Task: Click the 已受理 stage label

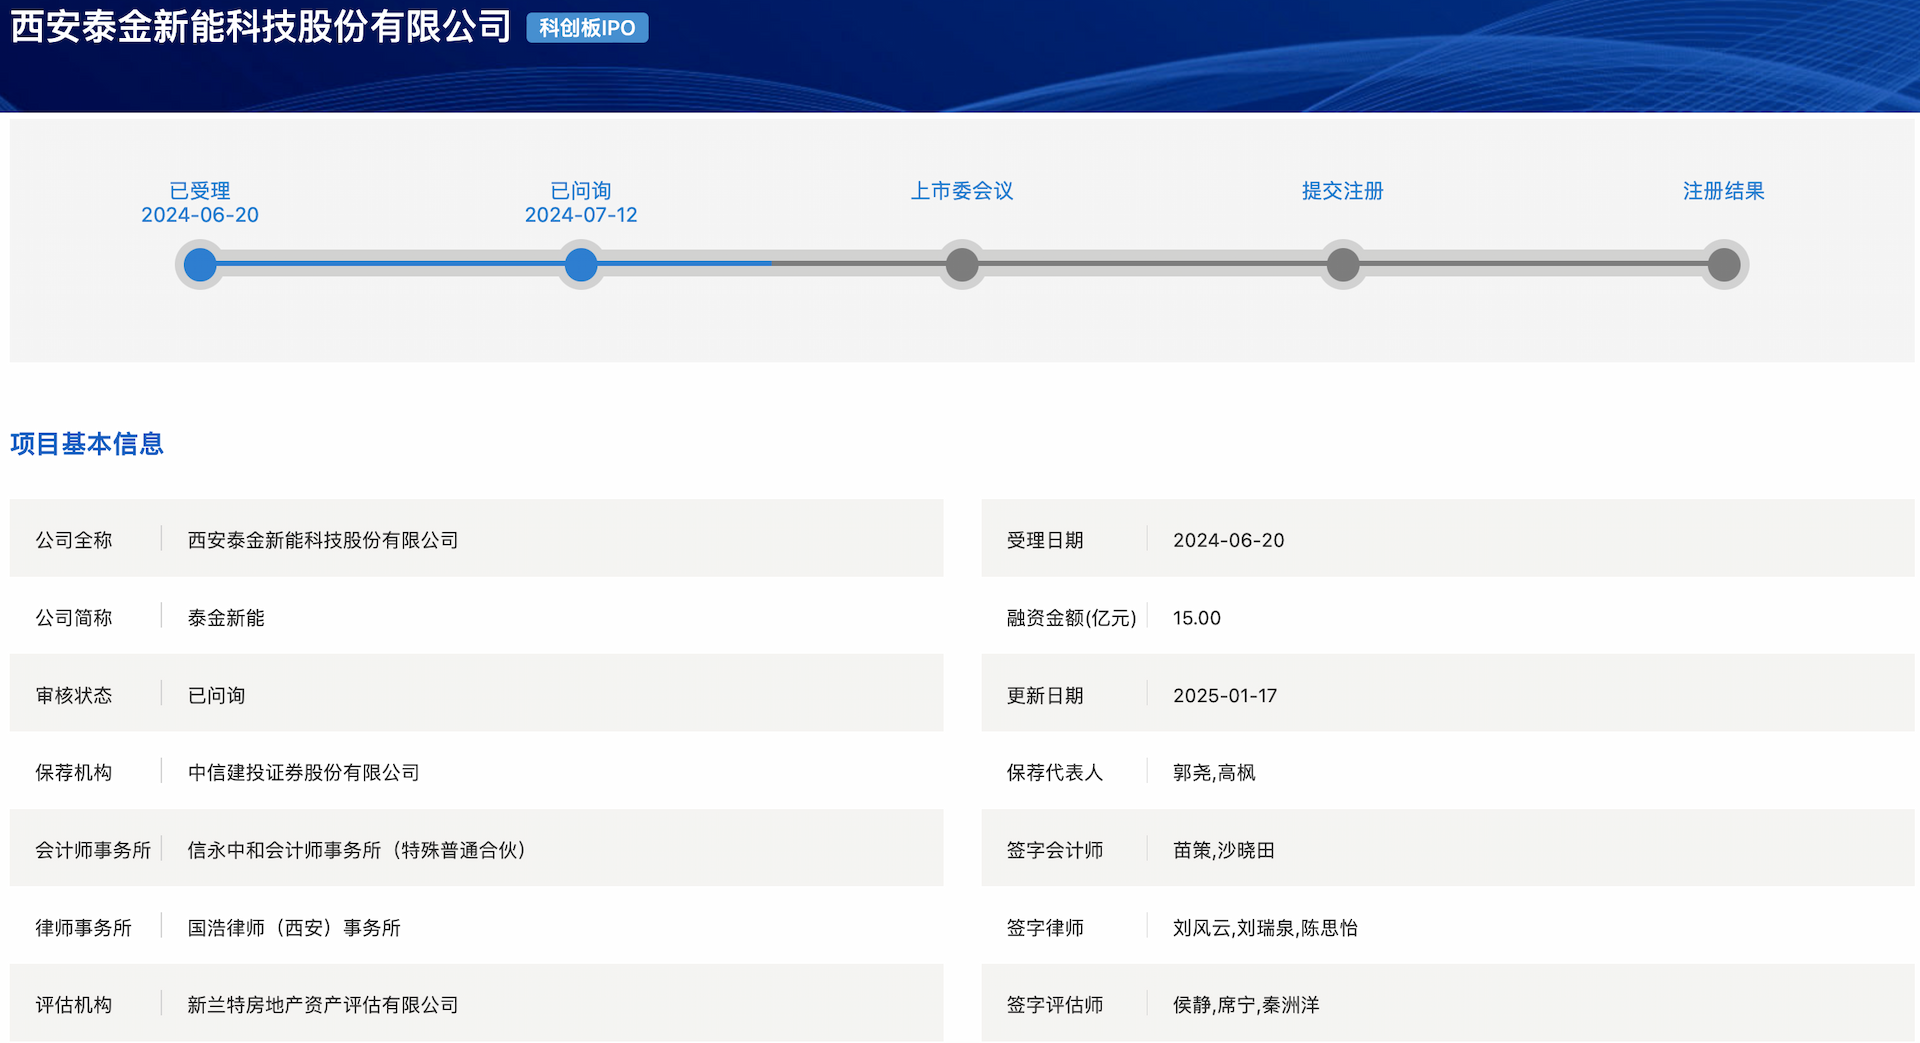Action: pos(200,191)
